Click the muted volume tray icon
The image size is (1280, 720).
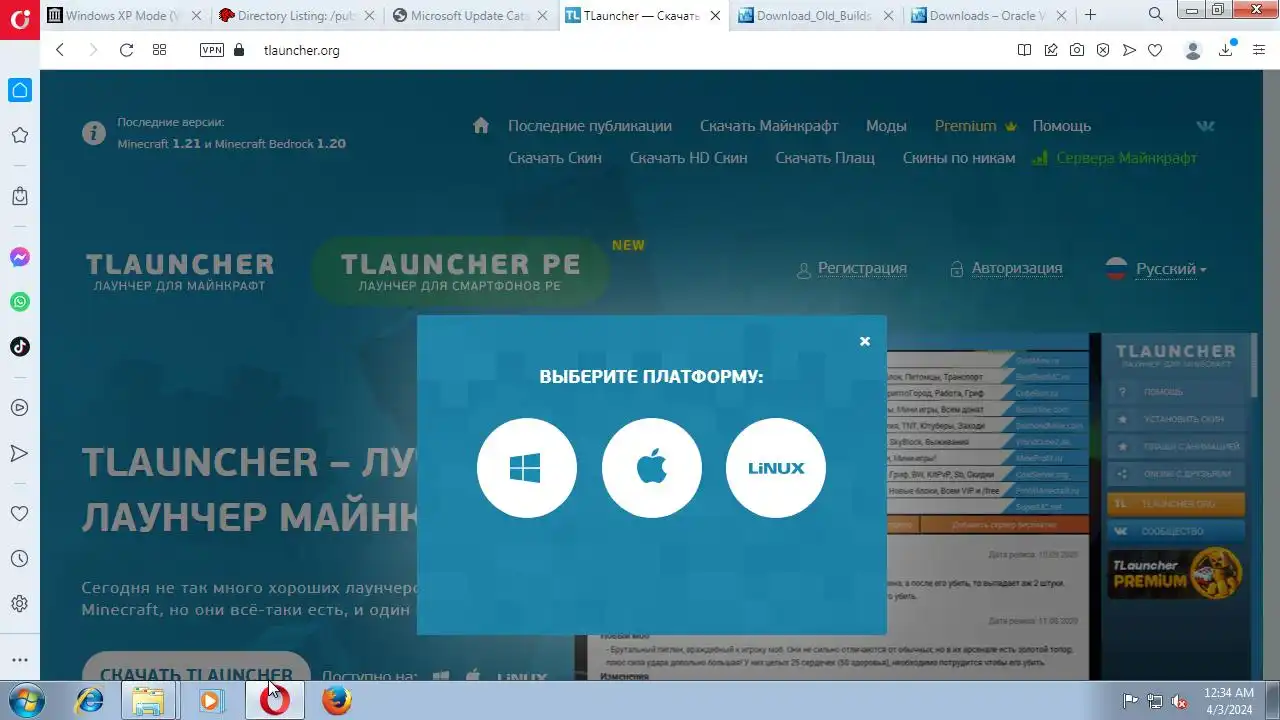point(1179,701)
